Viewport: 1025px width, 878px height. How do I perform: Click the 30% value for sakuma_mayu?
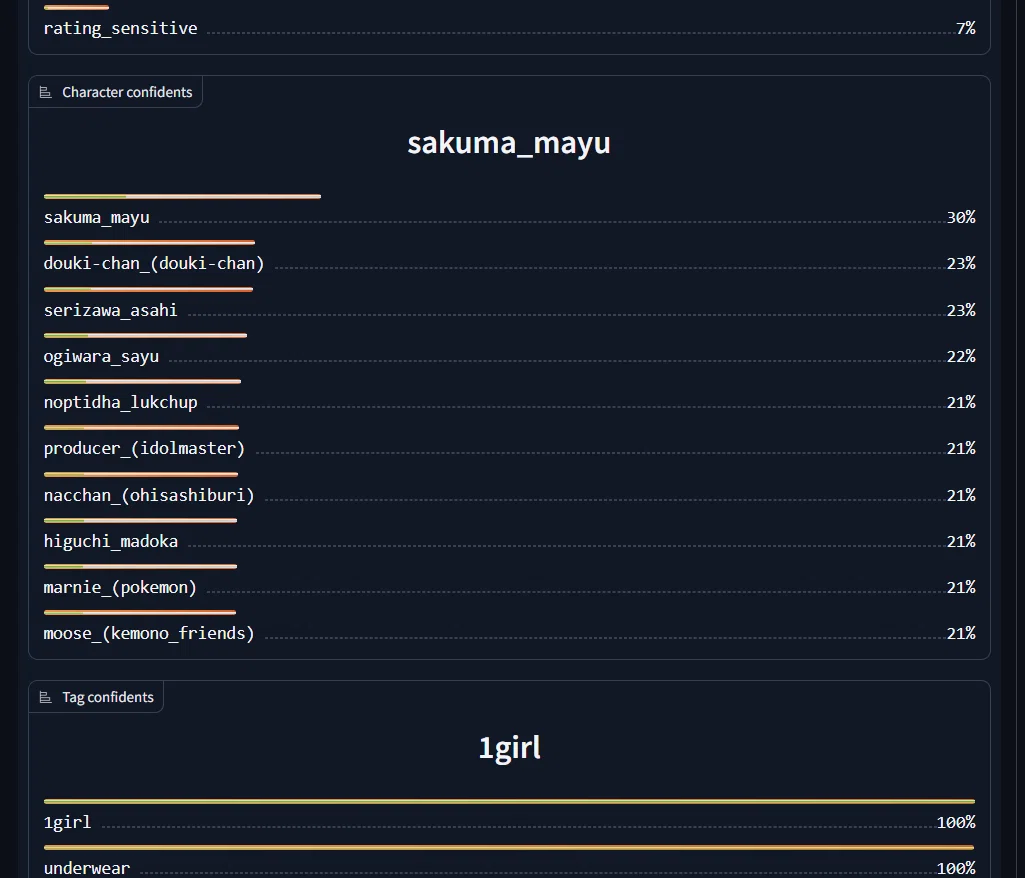961,217
